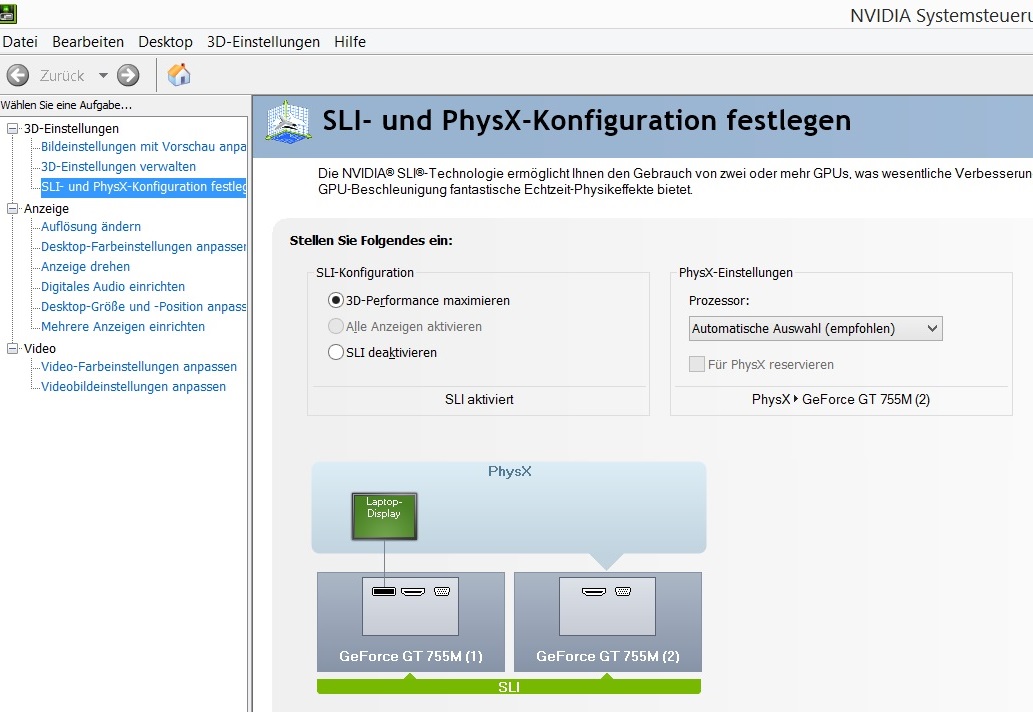Click the Back arrow button
Viewport: 1033px width, 712px height.
(18, 75)
